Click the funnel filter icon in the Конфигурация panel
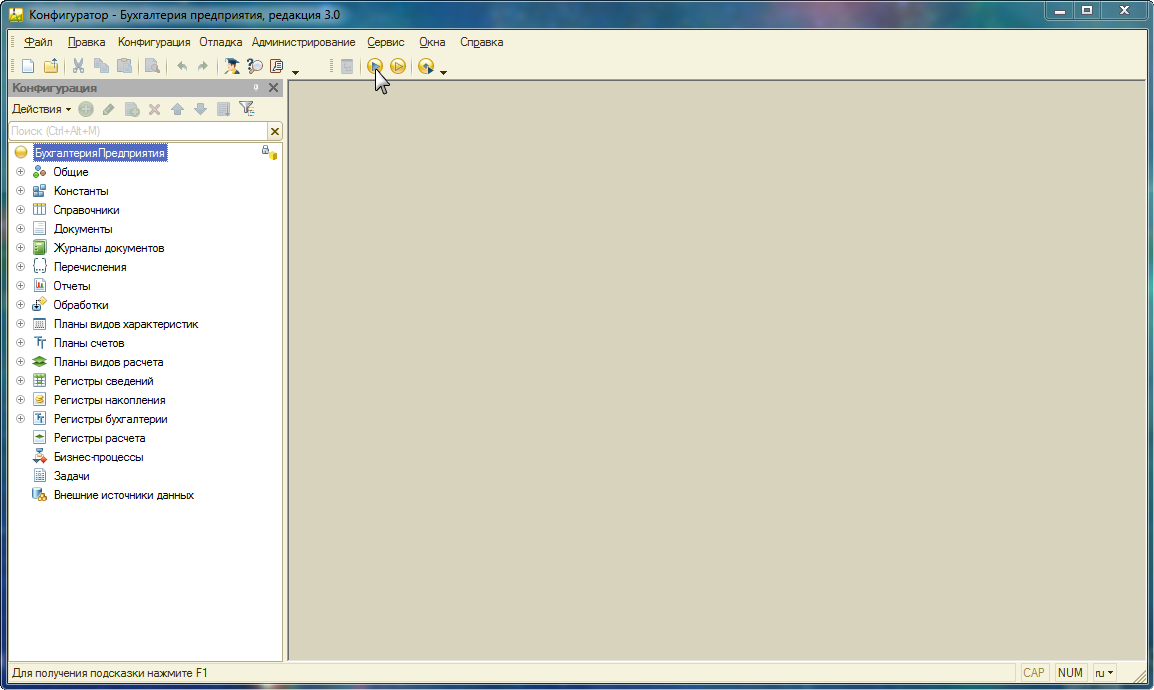The height and width of the screenshot is (690, 1154). click(247, 109)
